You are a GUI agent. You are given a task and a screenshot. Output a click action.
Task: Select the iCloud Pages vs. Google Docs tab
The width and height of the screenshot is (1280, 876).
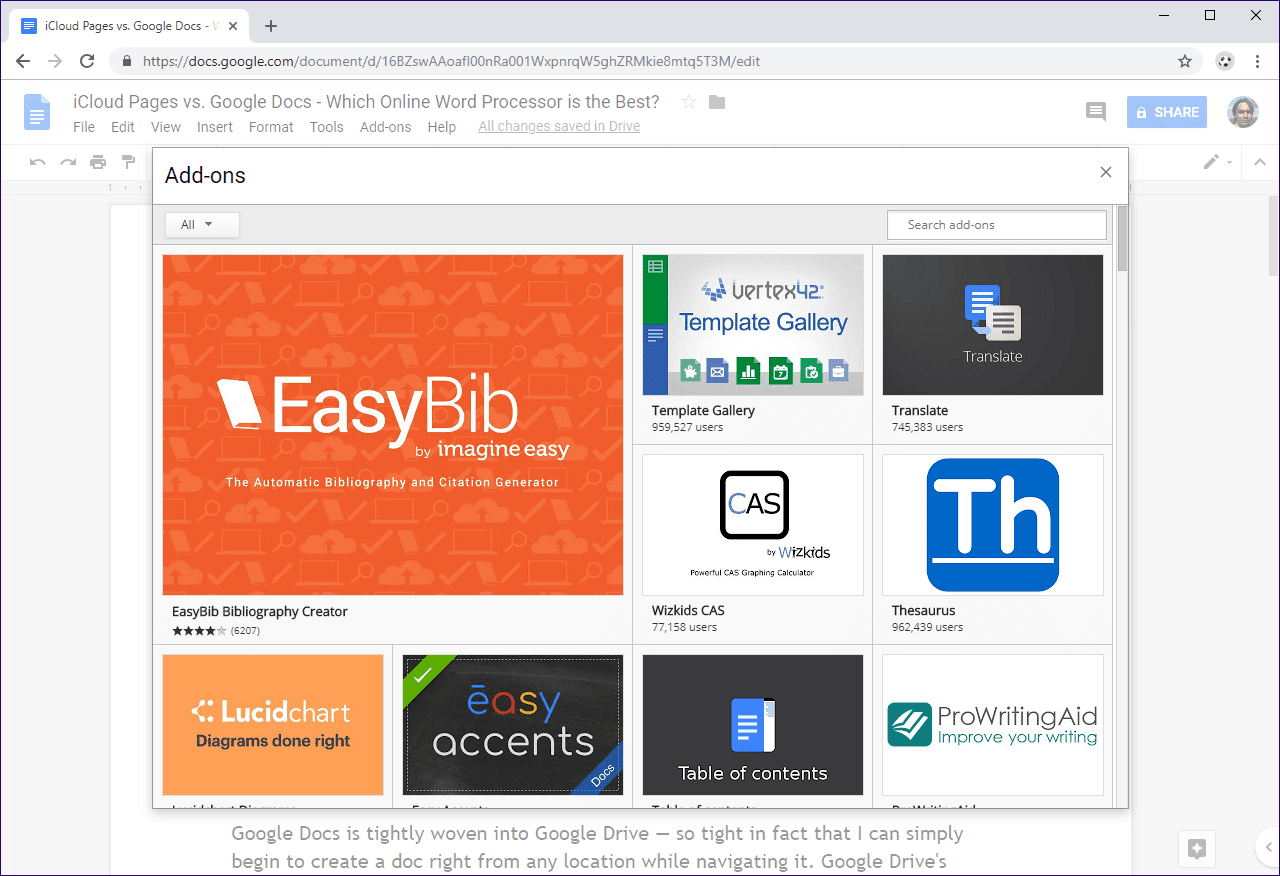click(x=130, y=26)
